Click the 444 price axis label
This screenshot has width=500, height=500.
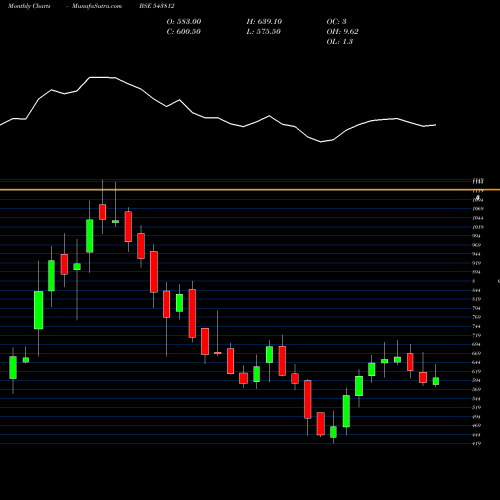[477, 435]
